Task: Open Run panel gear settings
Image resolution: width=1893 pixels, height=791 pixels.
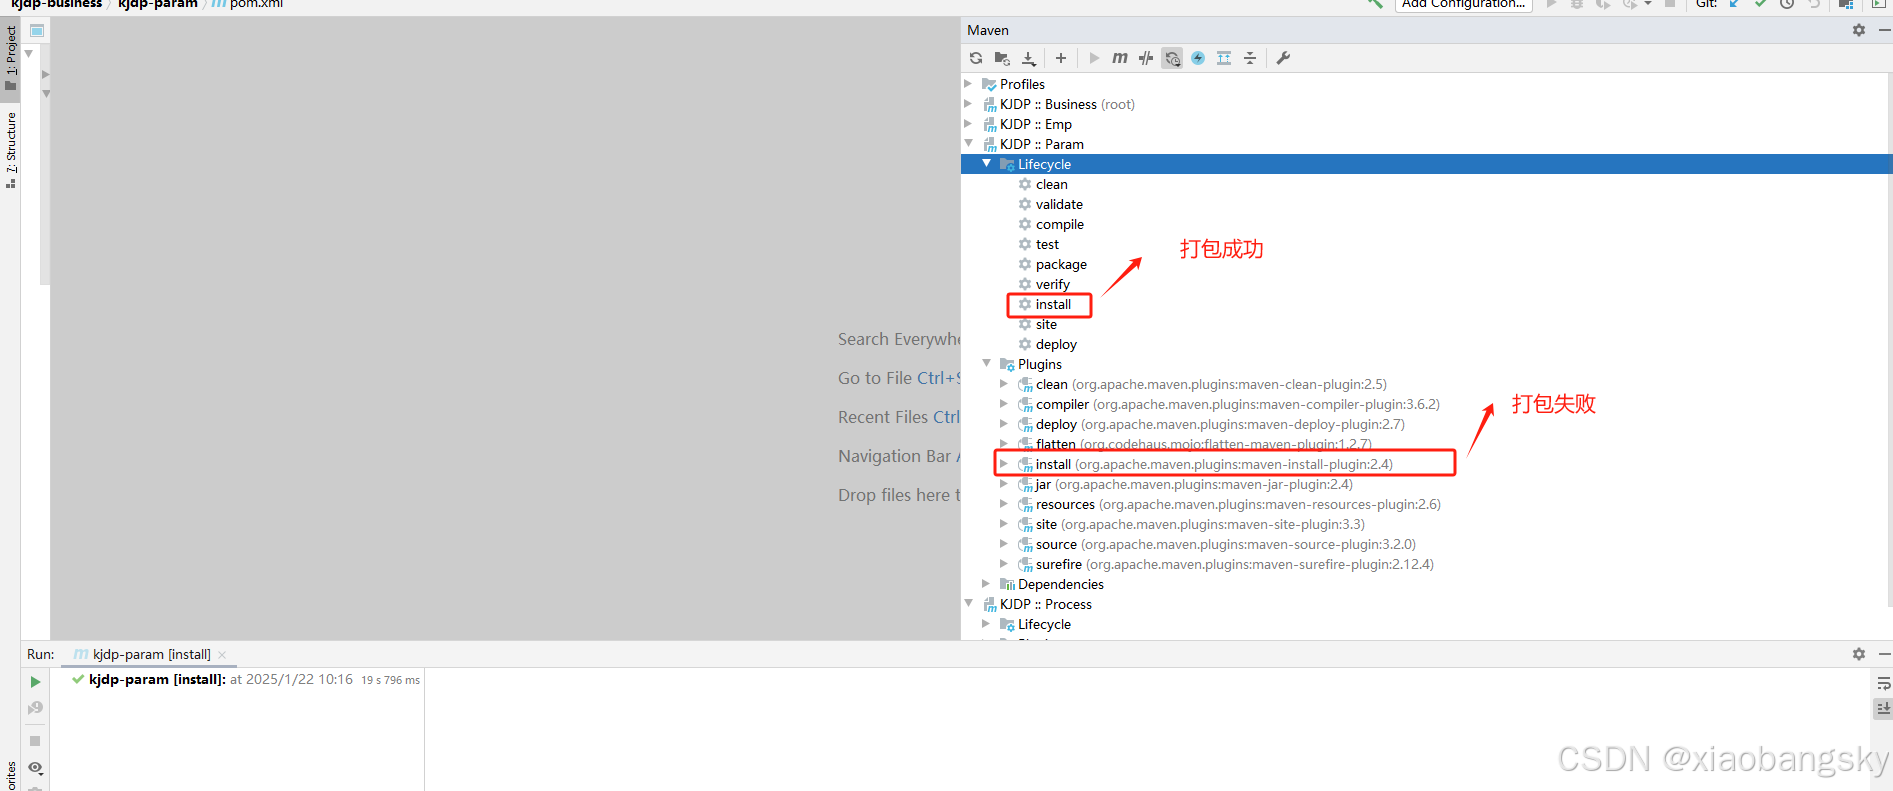Action: click(1859, 654)
